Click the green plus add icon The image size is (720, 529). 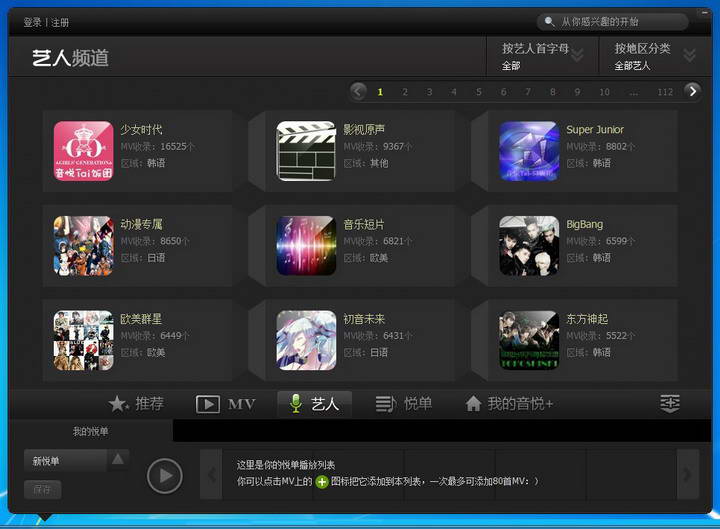coord(322,482)
